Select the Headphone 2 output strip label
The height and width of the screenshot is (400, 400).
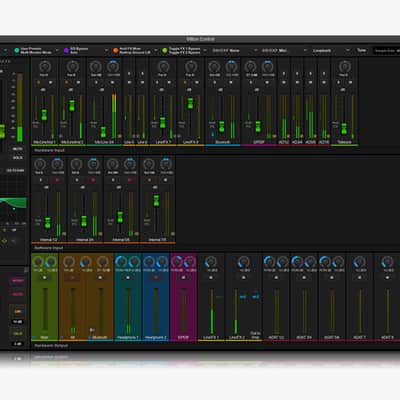click(x=156, y=338)
